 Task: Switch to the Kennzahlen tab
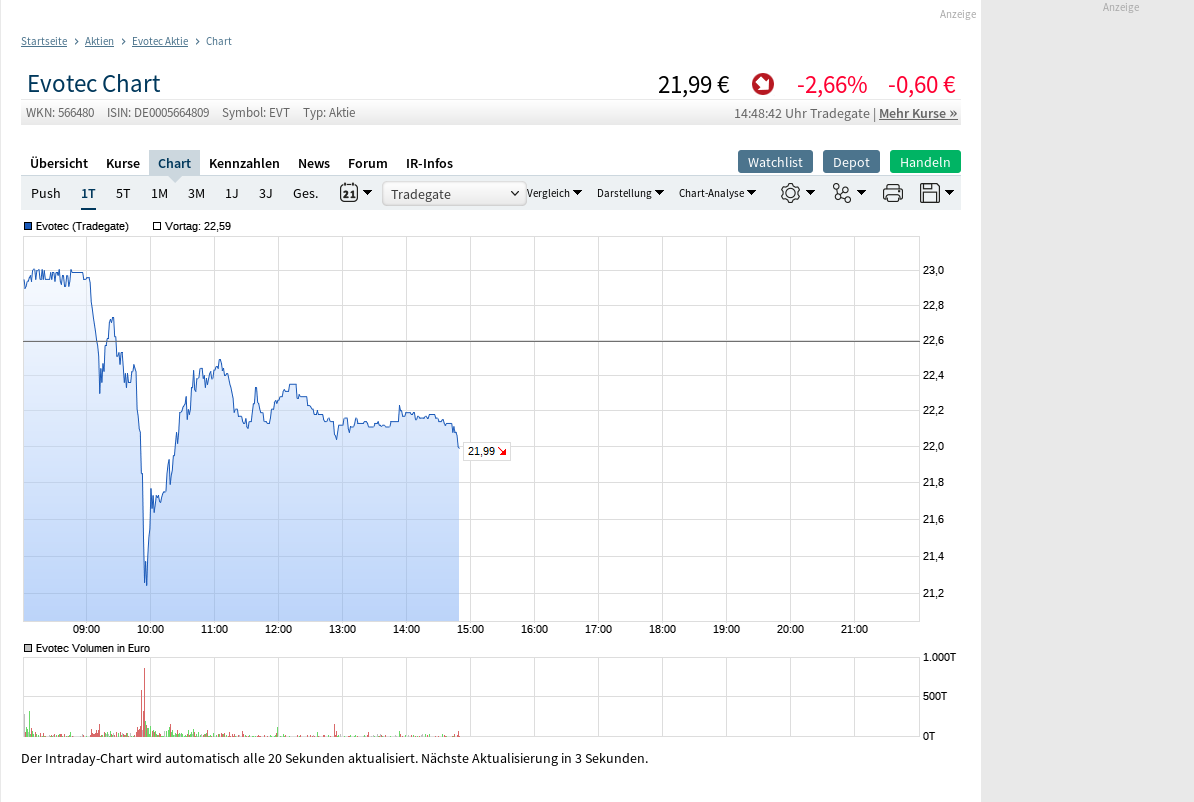click(244, 163)
